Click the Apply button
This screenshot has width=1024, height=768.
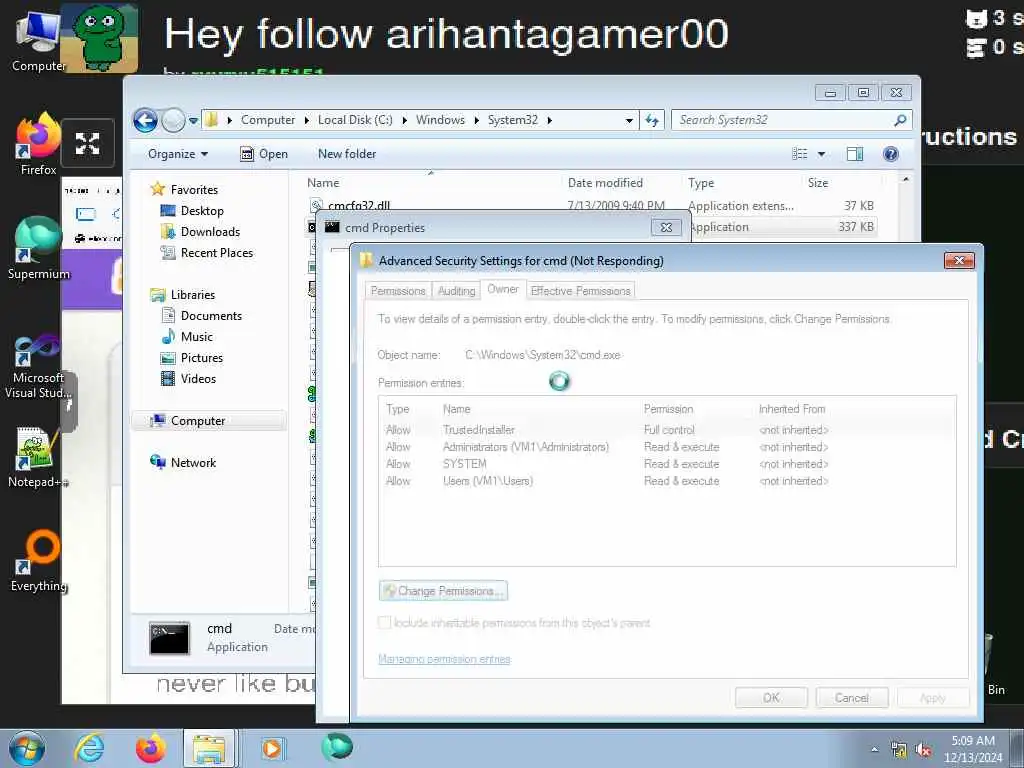pyautogui.click(x=932, y=697)
